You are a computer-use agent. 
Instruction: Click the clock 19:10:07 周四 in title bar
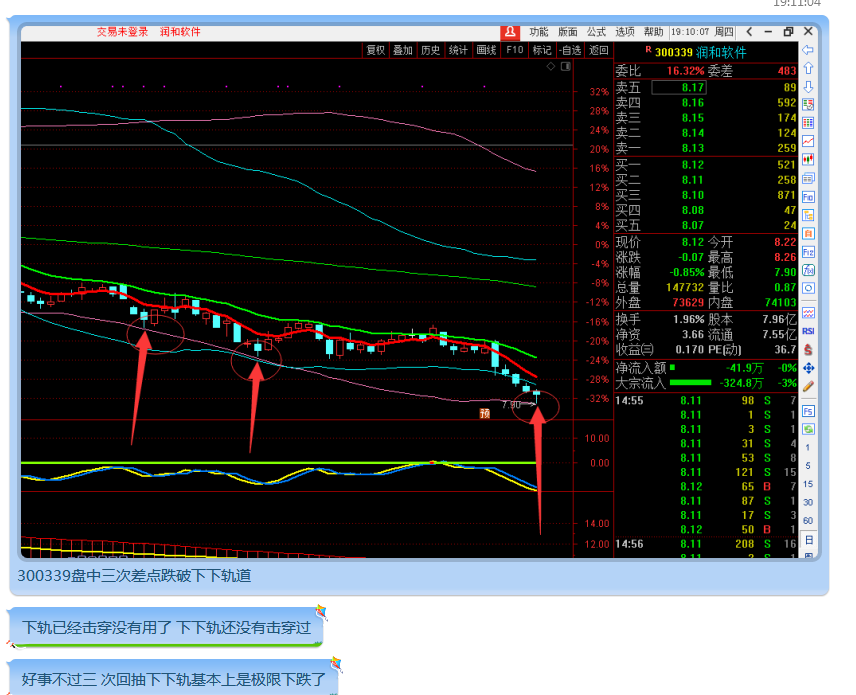coord(702,32)
